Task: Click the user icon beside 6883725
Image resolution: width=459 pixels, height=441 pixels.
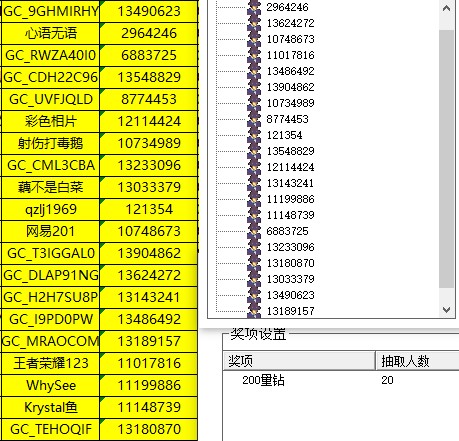Action: (254, 231)
